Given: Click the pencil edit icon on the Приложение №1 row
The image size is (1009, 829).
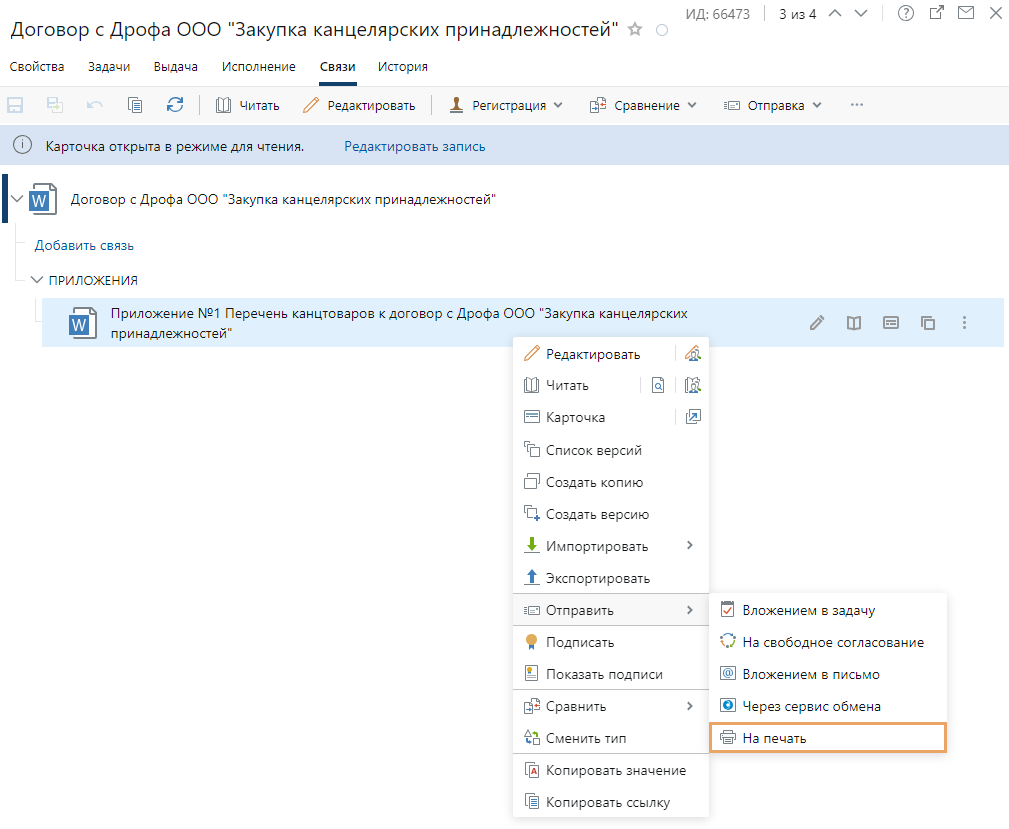Looking at the screenshot, I should pos(817,323).
